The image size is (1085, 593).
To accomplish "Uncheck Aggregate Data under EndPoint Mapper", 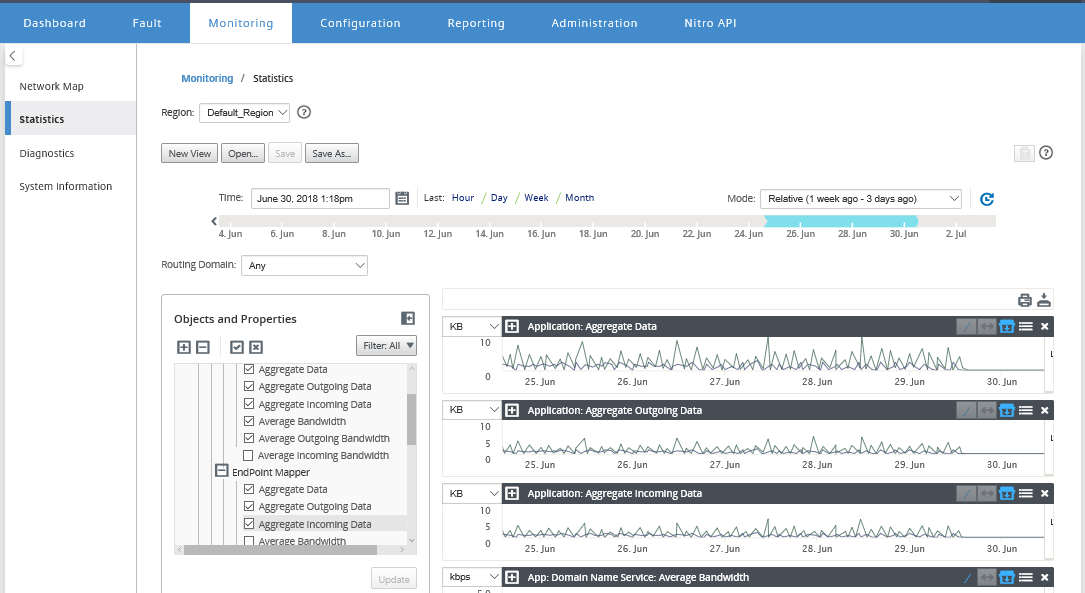I will coord(249,489).
